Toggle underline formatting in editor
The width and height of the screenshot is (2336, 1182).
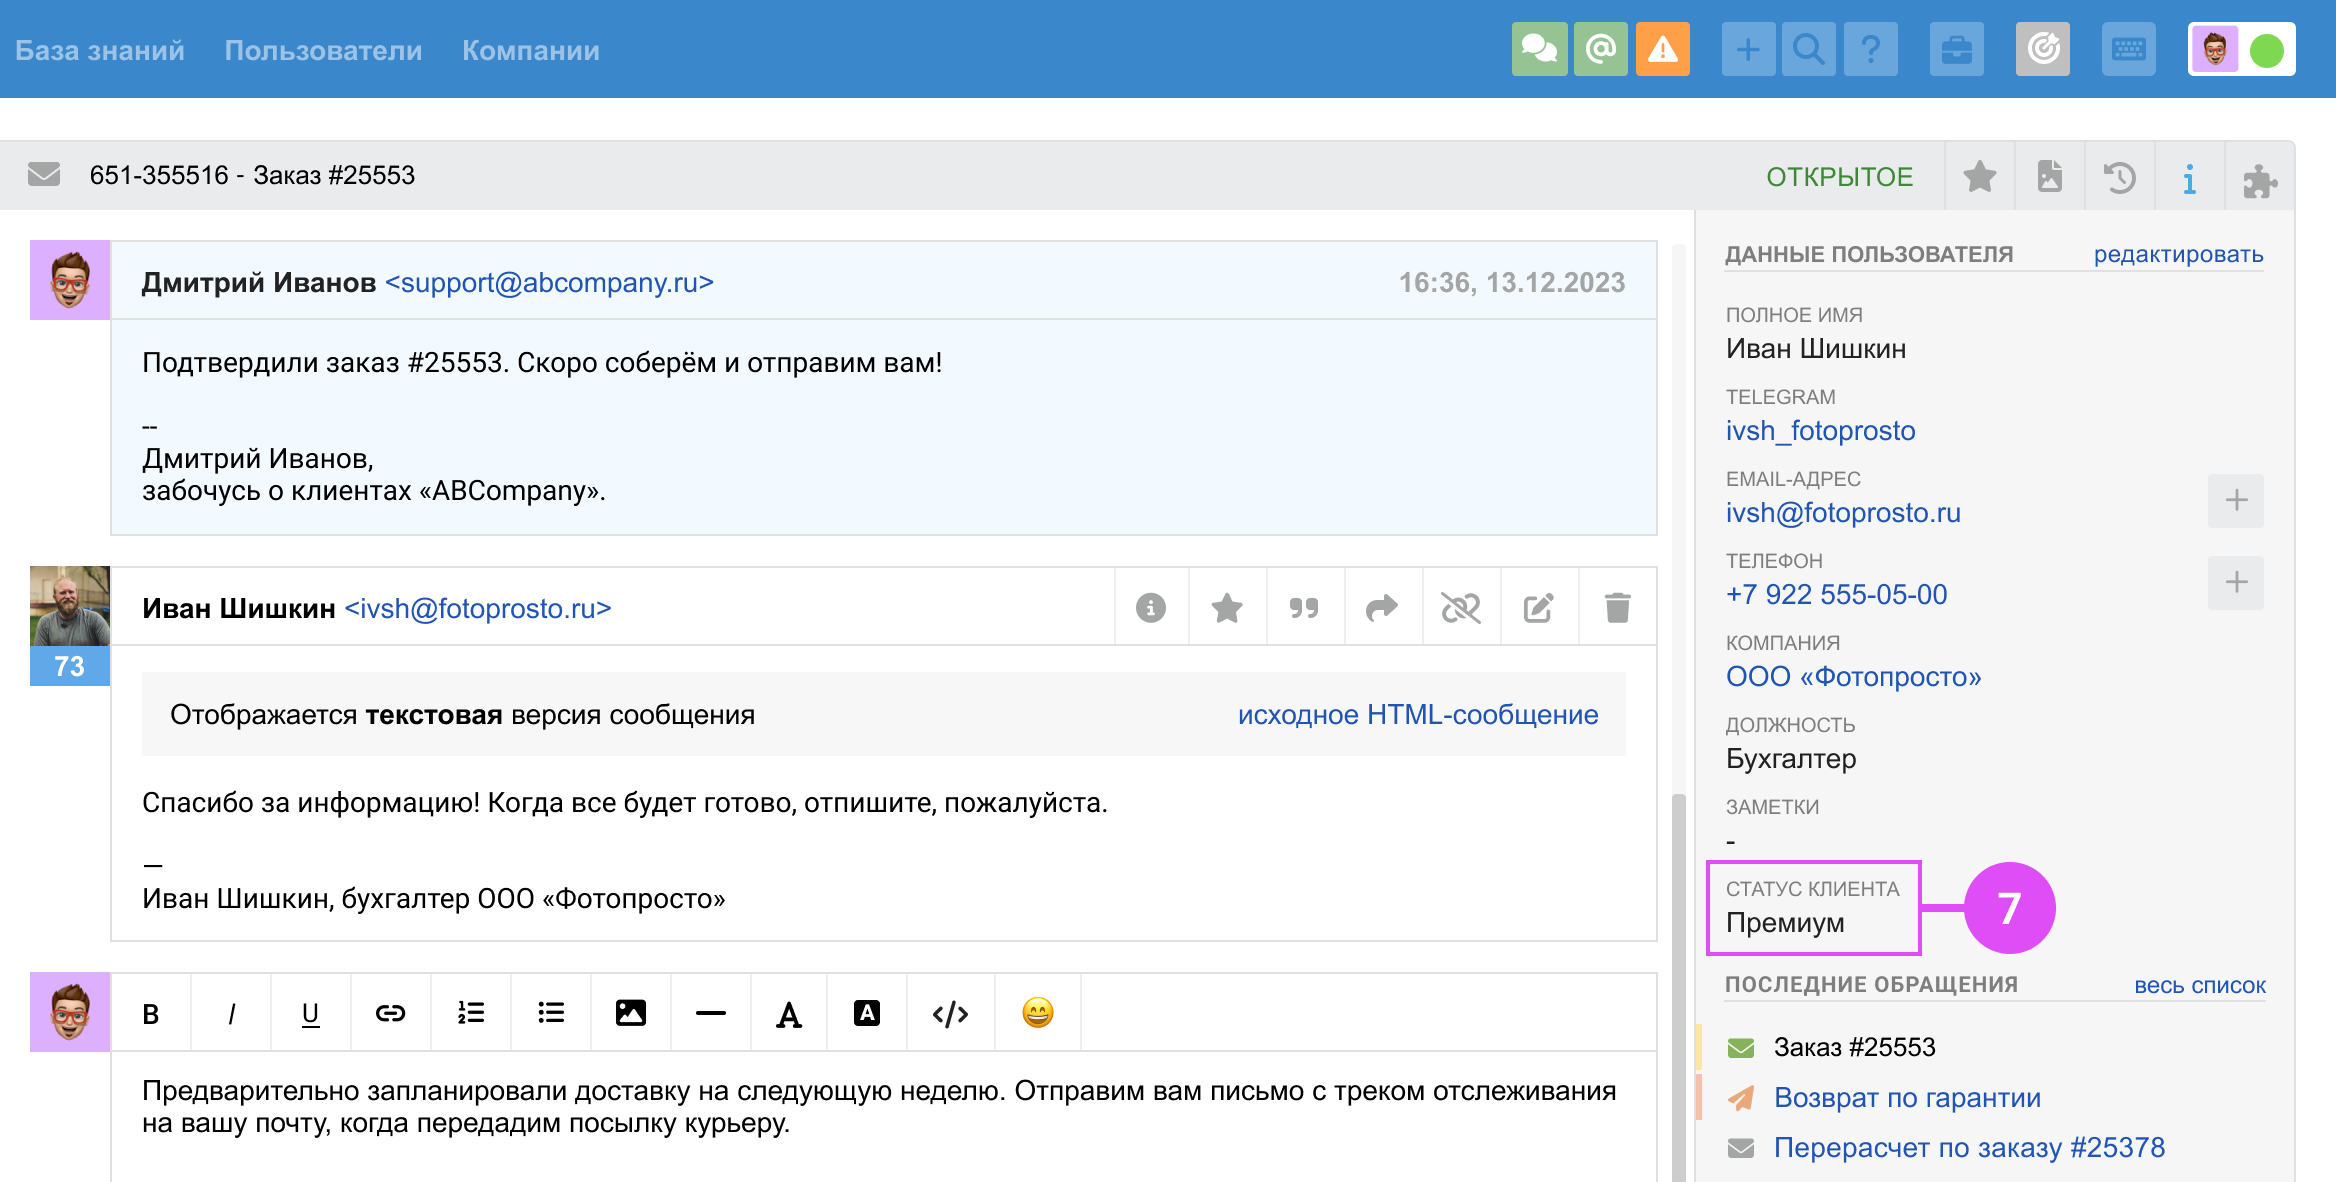310,1014
